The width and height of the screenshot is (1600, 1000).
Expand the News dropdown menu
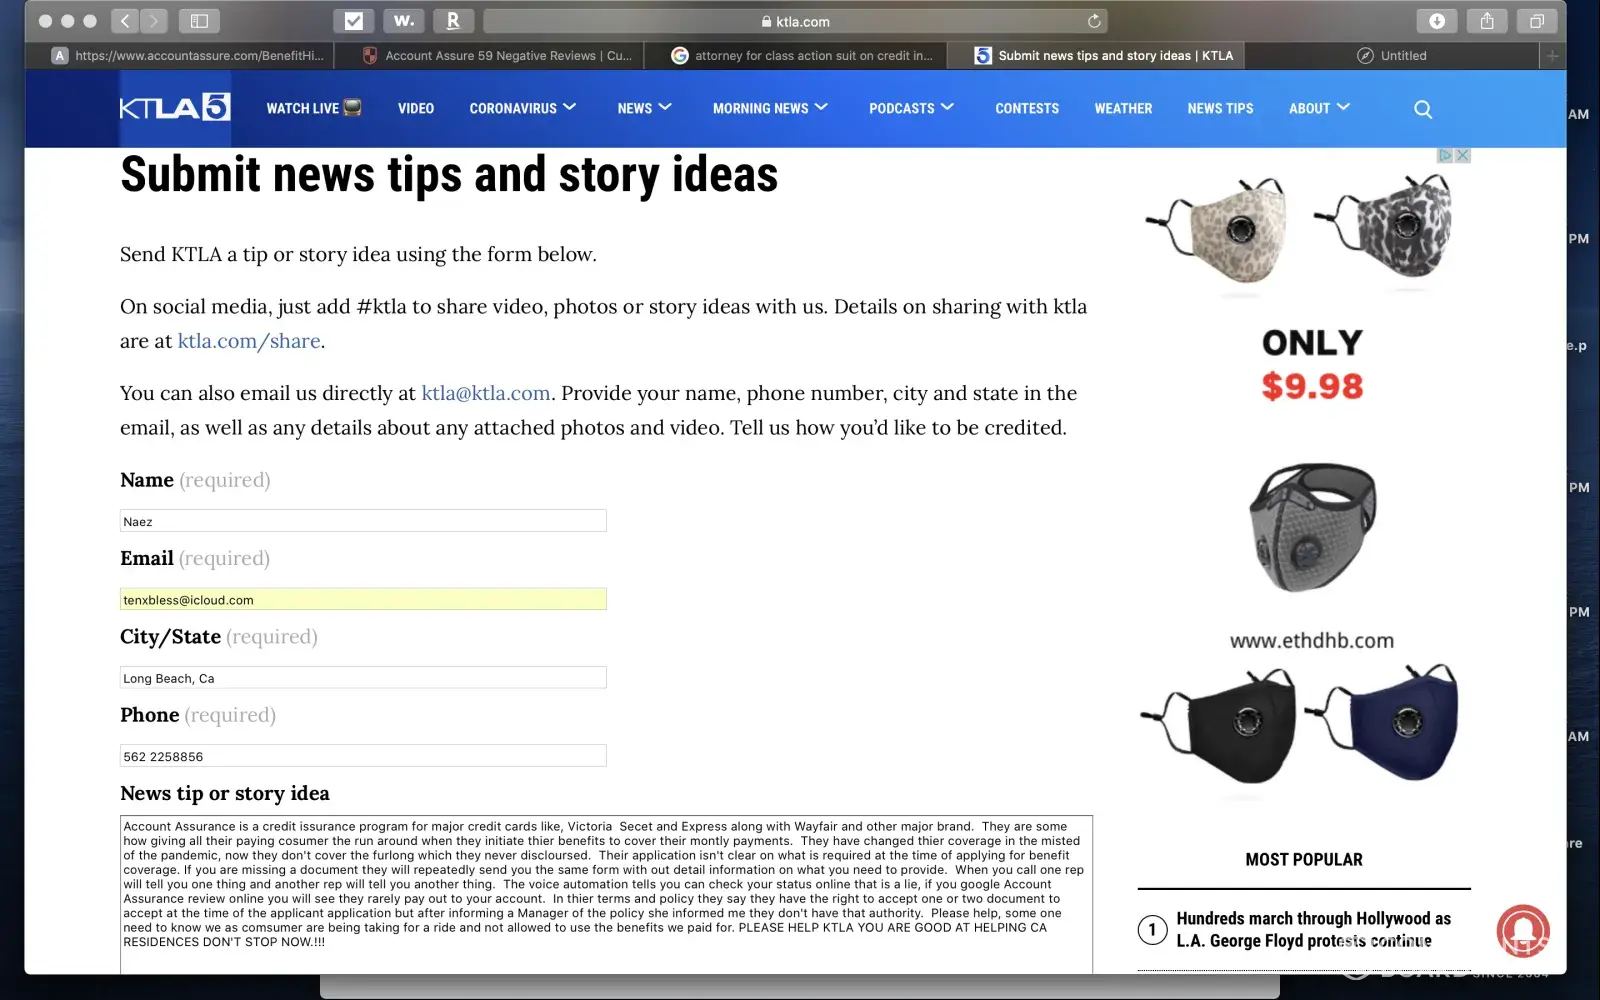point(644,108)
